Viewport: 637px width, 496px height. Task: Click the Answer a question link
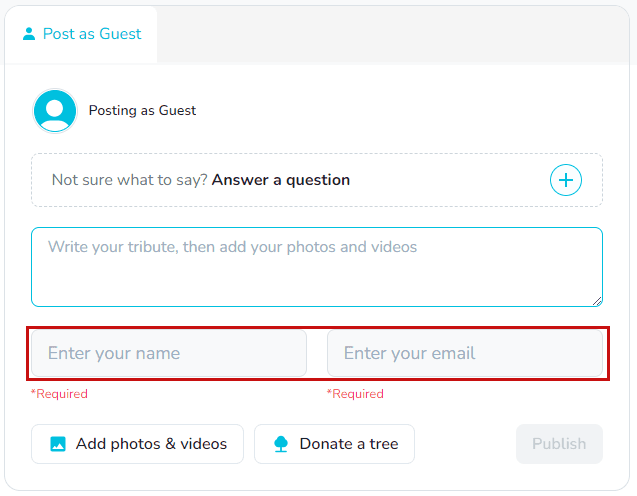pyautogui.click(x=281, y=180)
